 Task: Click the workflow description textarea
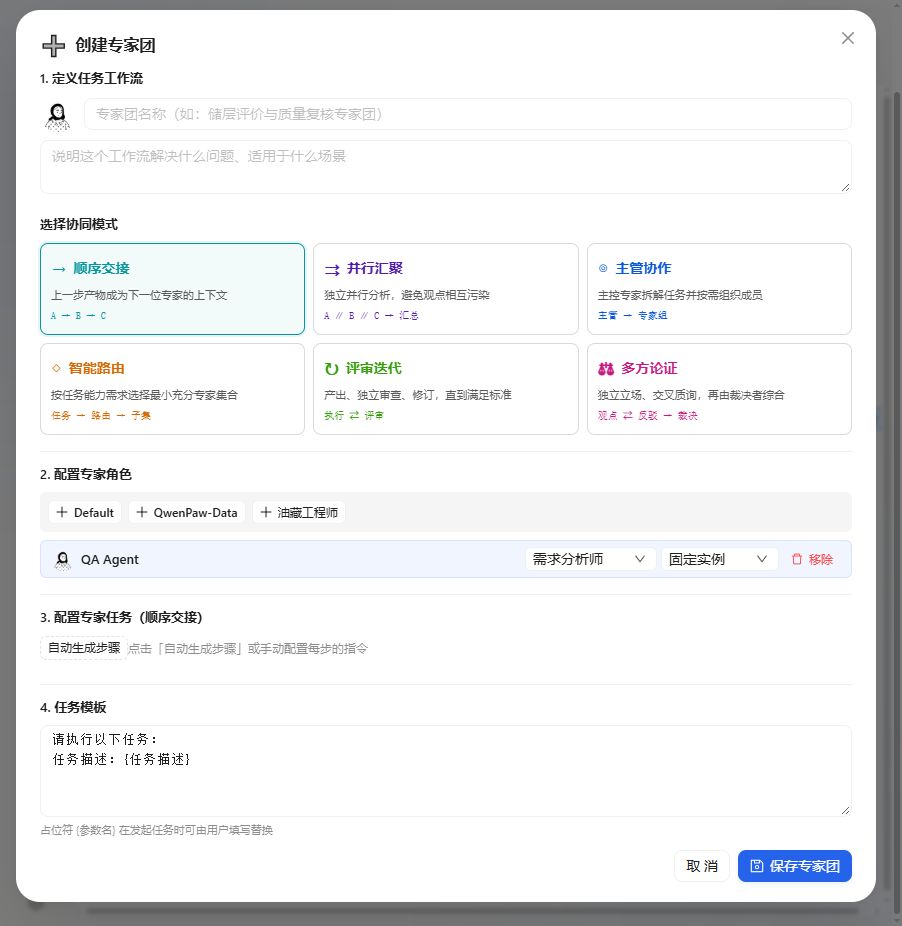pos(445,167)
